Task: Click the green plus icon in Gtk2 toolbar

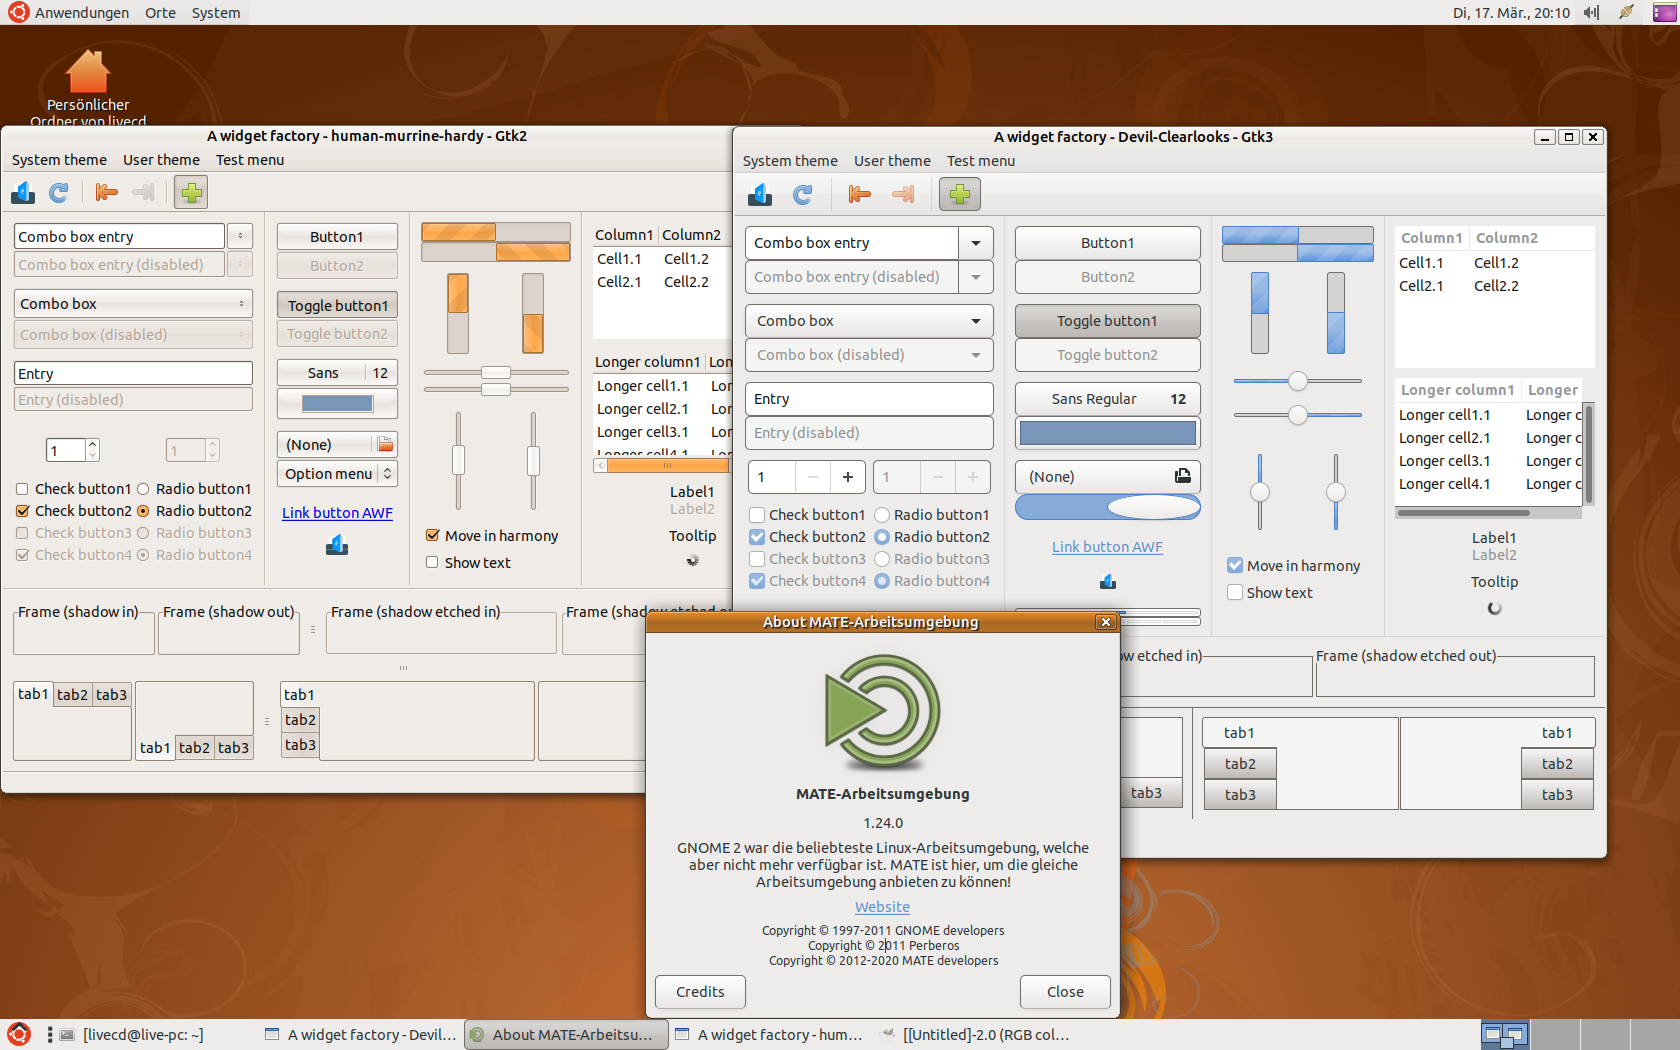Action: [x=191, y=192]
